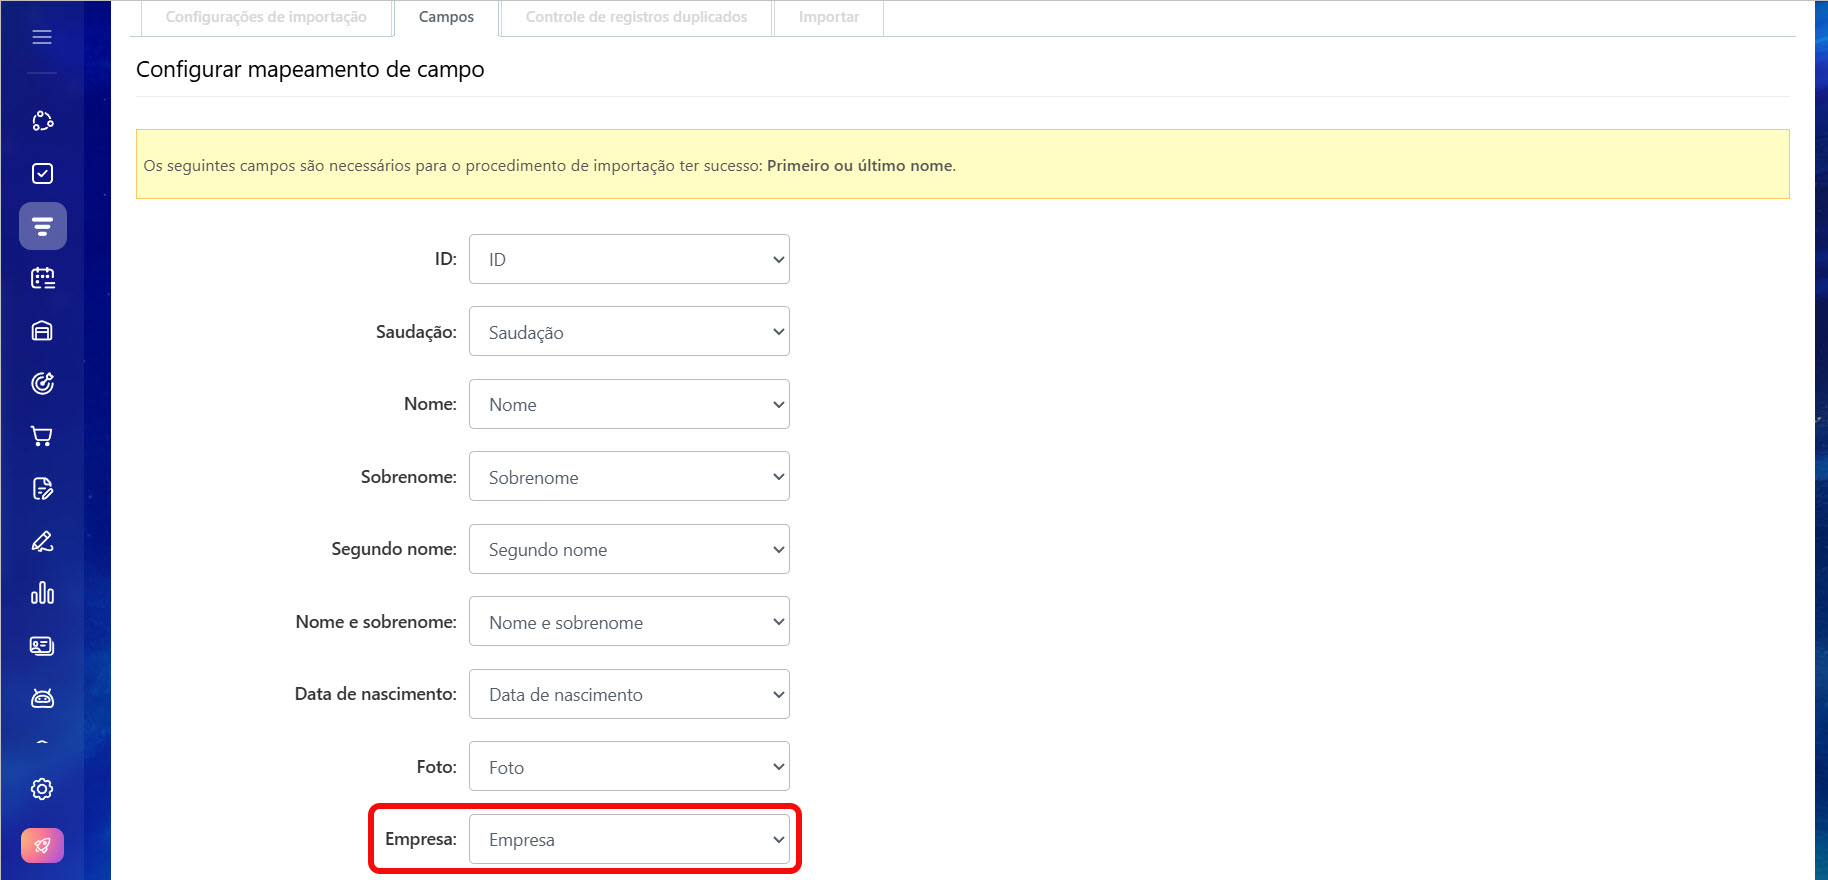Open the calendar icon in sidebar
The width and height of the screenshot is (1828, 880).
(x=42, y=278)
